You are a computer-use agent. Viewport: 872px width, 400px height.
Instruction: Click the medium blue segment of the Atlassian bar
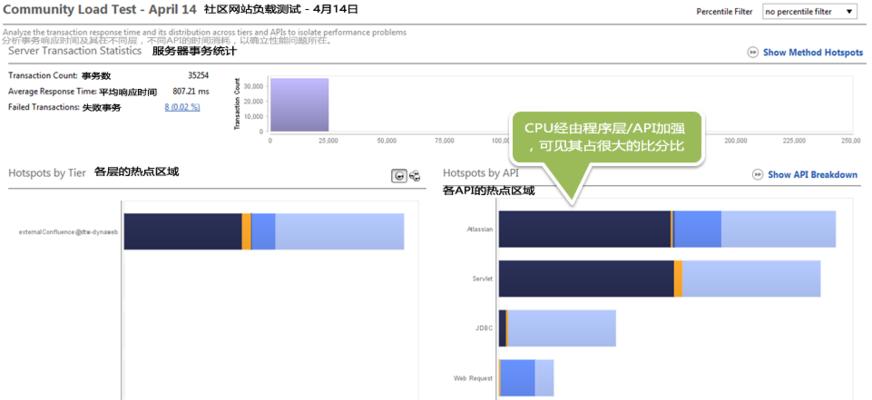[697, 229]
